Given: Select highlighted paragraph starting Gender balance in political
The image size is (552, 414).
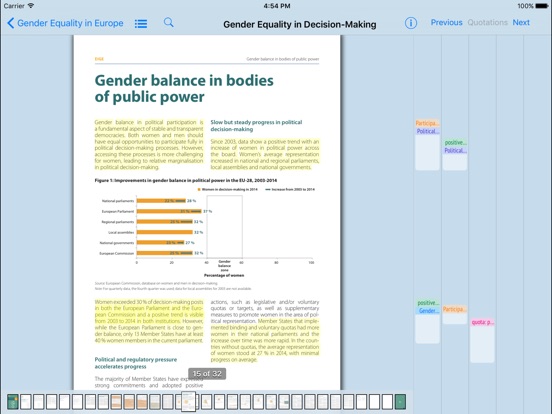Looking at the screenshot, I should 149,145.
